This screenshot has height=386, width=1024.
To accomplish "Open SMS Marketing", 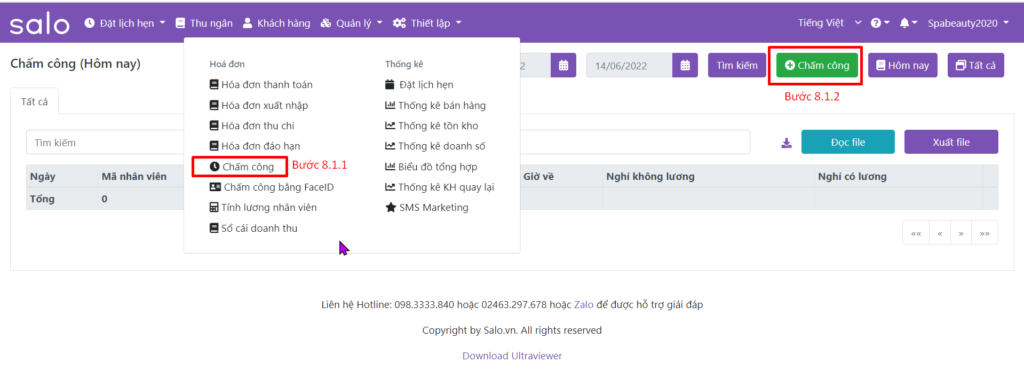I will (427, 207).
